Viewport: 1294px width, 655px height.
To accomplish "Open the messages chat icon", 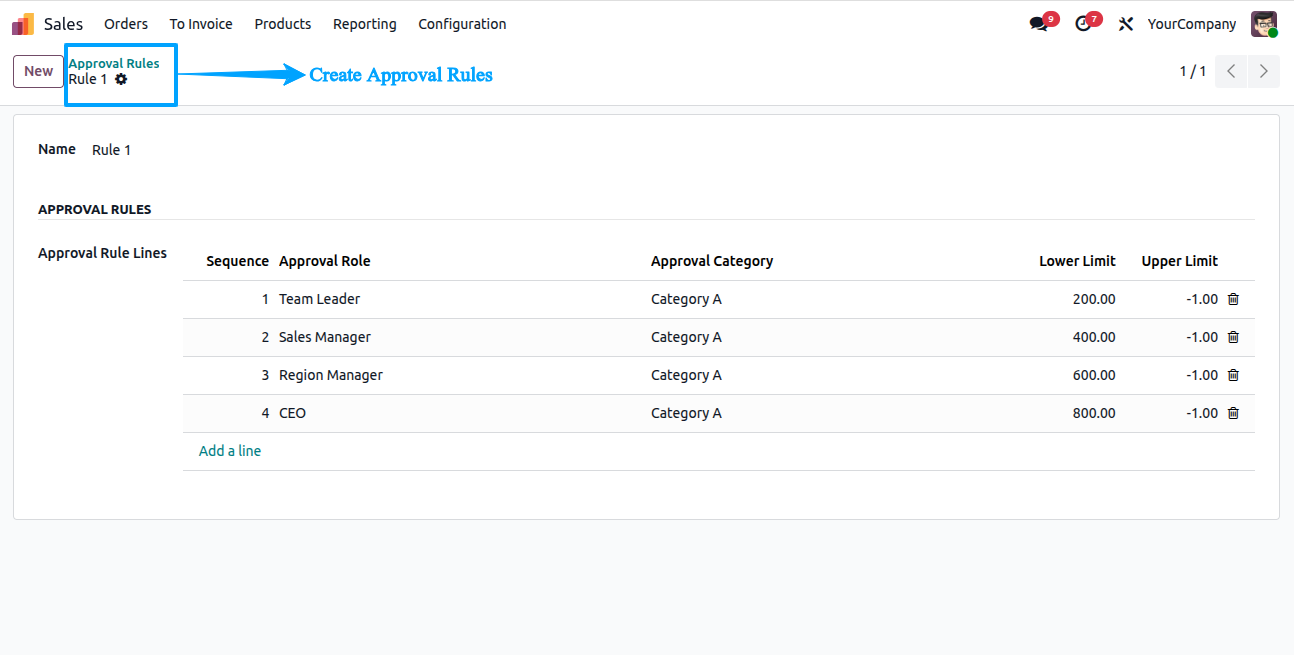I will (x=1038, y=24).
